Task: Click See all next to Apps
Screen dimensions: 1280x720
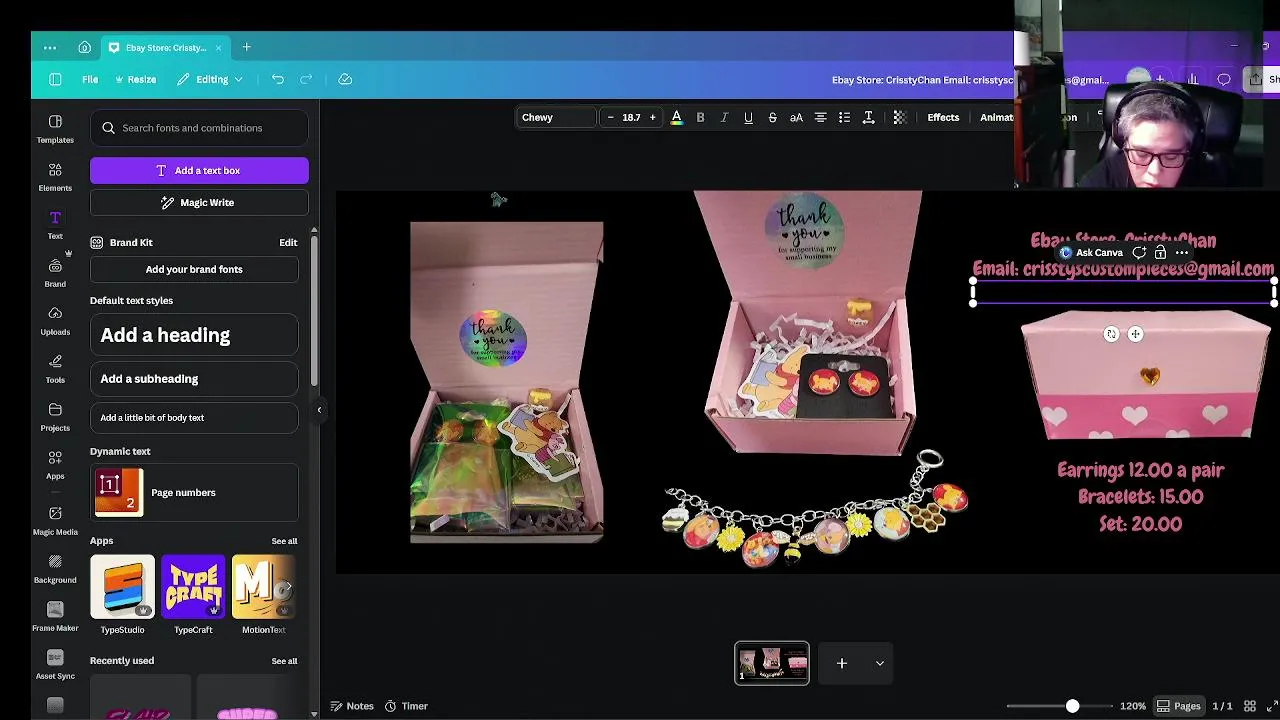Action: (284, 541)
